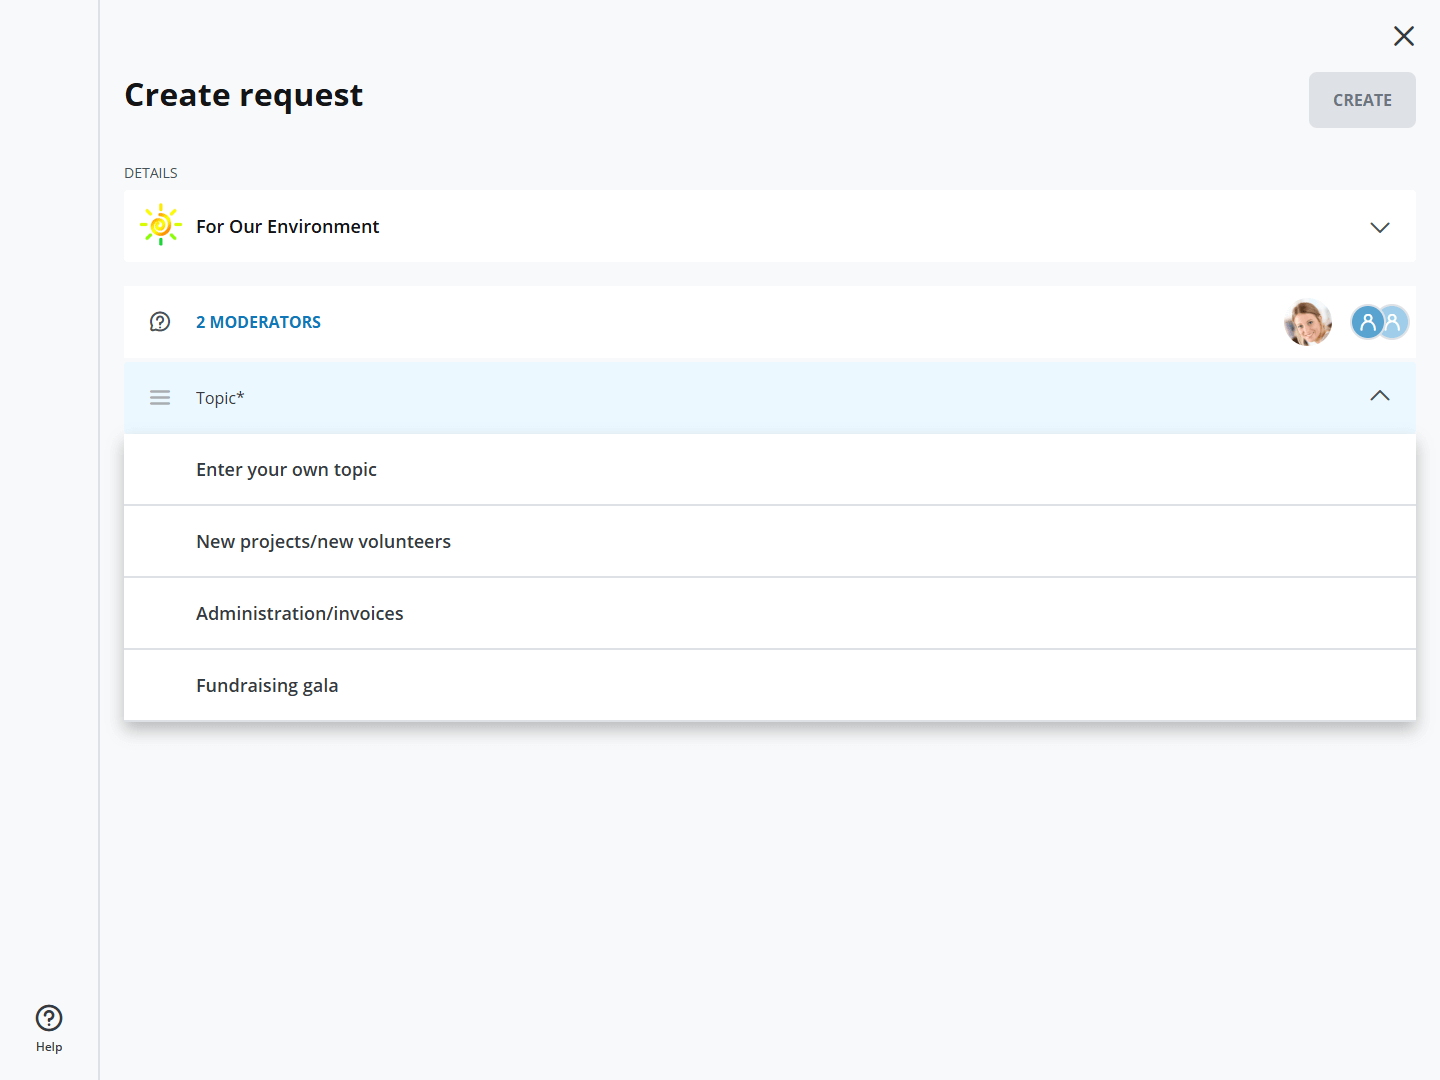Select Enter your own topic option
The height and width of the screenshot is (1080, 1440).
point(286,470)
